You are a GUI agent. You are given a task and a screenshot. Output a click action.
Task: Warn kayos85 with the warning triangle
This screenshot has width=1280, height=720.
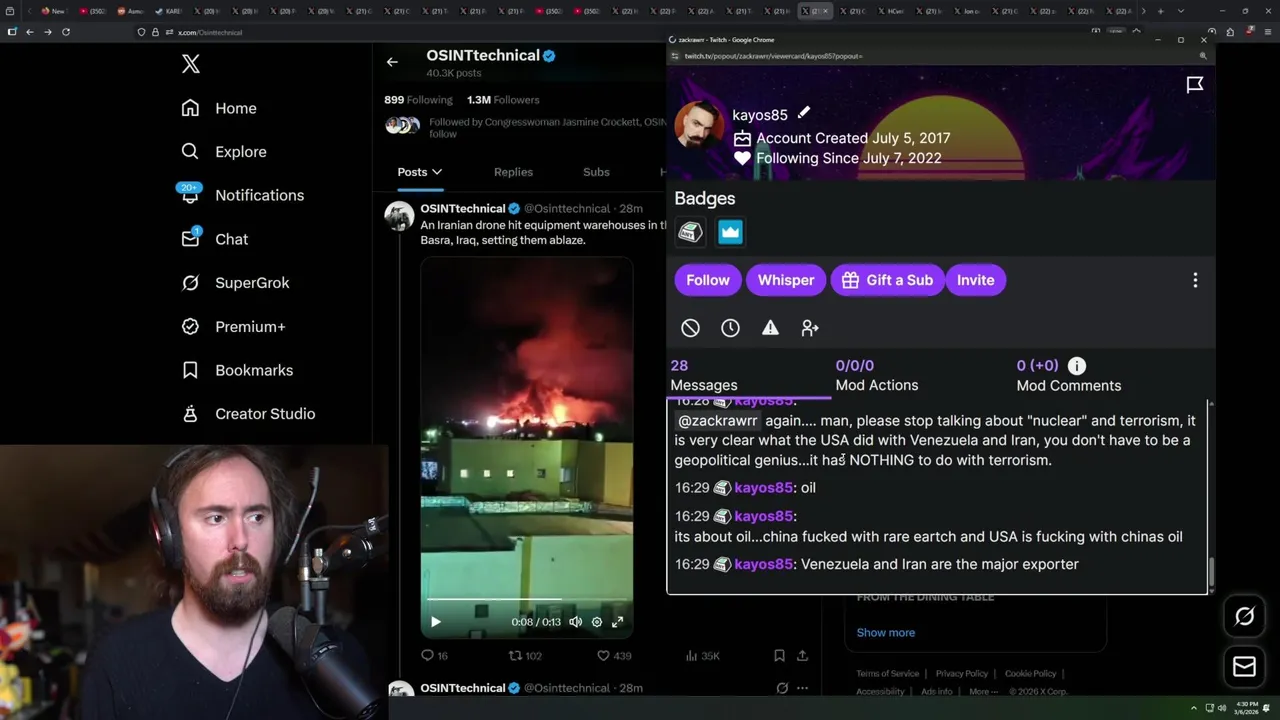[770, 328]
